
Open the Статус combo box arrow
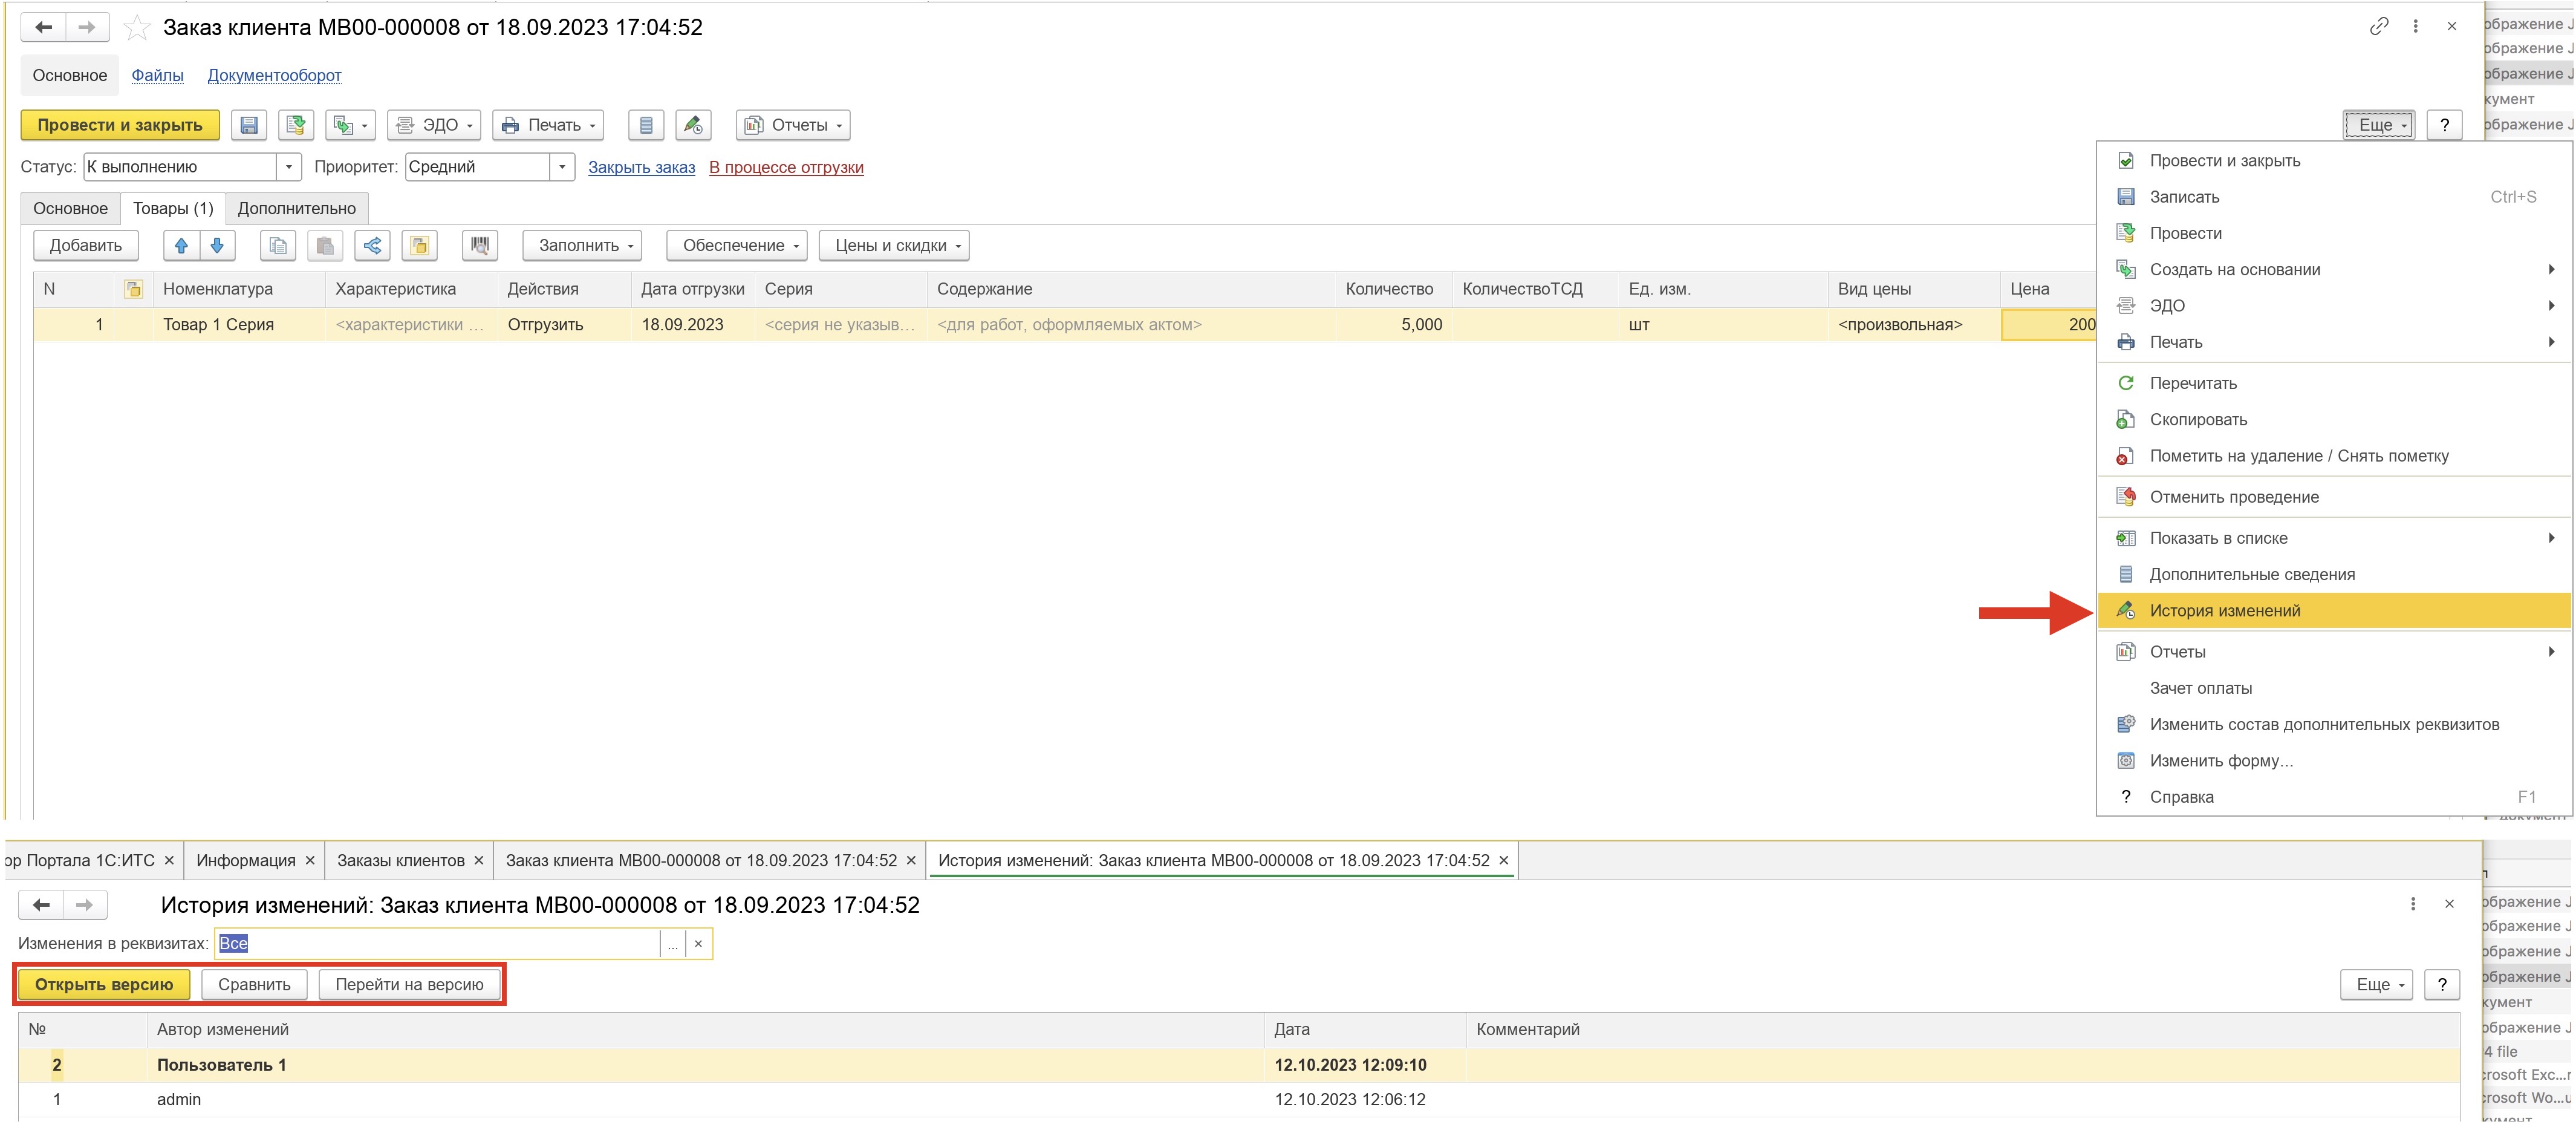click(x=288, y=167)
